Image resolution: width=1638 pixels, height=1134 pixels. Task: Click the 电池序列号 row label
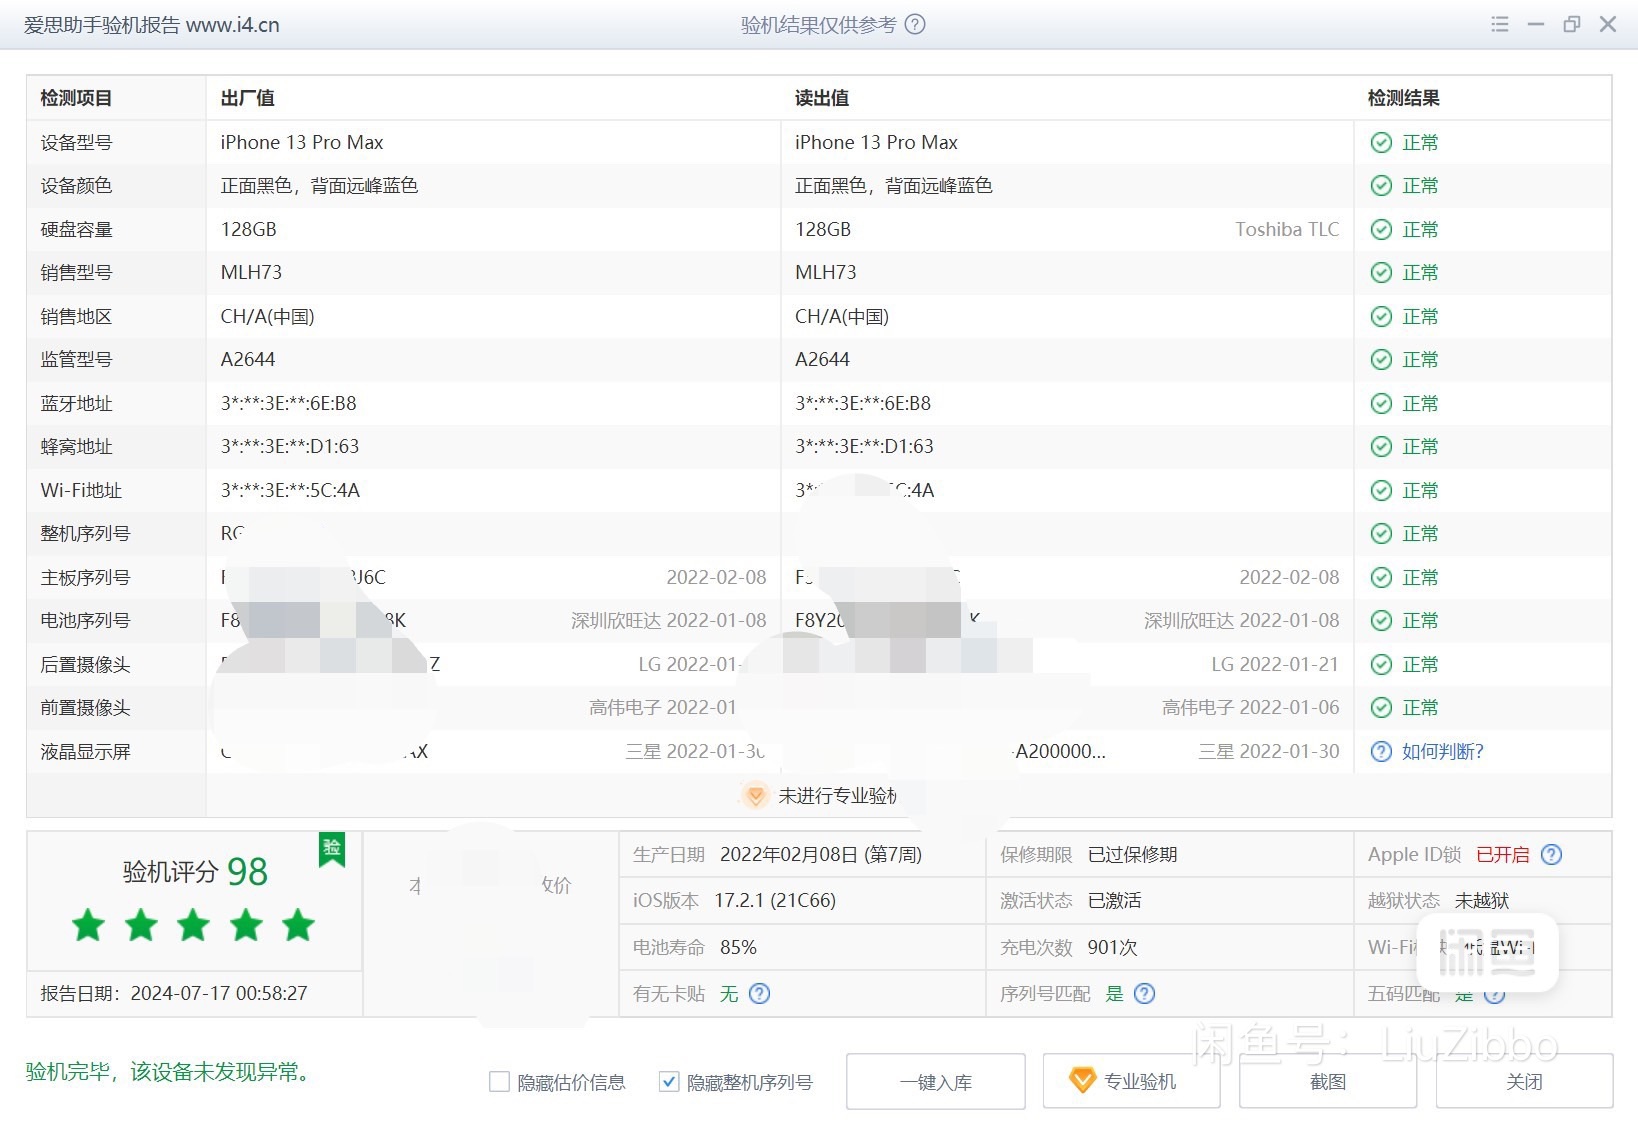85,621
